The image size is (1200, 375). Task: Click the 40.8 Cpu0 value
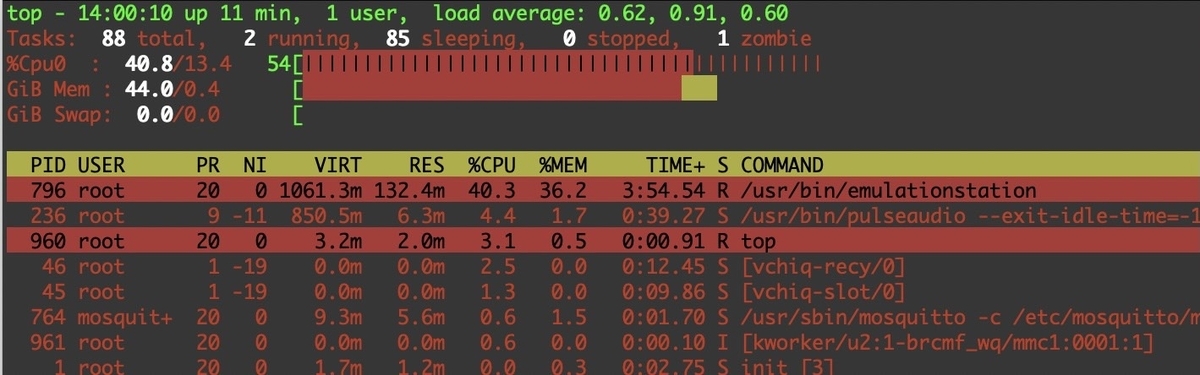point(148,65)
